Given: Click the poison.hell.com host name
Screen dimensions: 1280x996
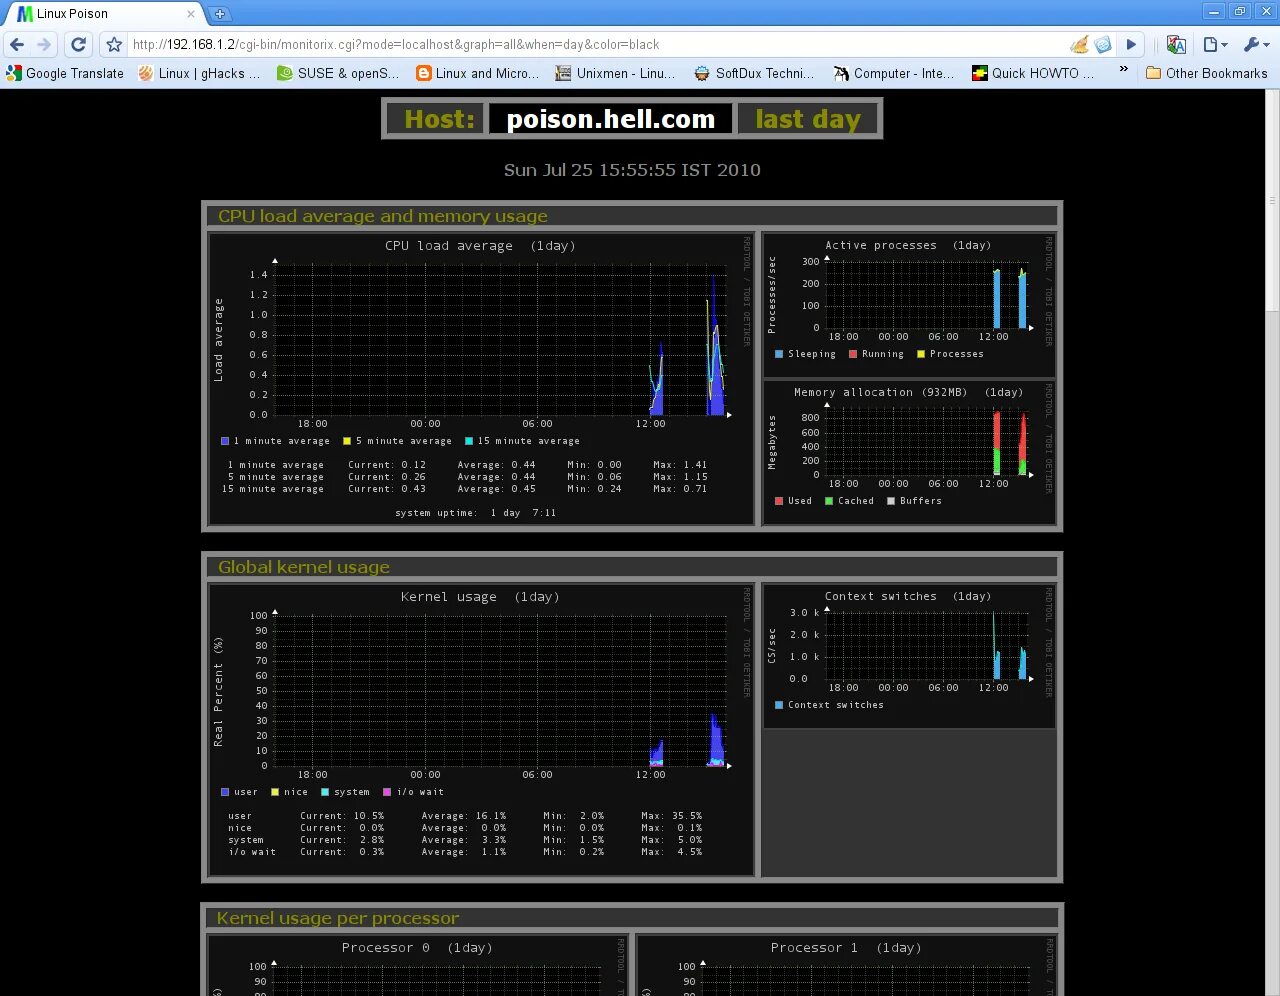Looking at the screenshot, I should coord(610,119).
